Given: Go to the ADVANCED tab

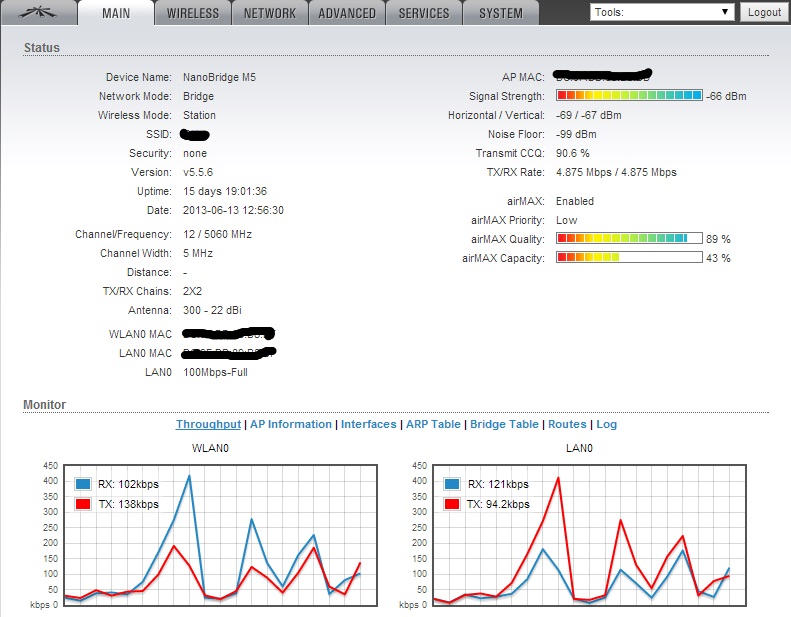Looking at the screenshot, I should pyautogui.click(x=347, y=13).
